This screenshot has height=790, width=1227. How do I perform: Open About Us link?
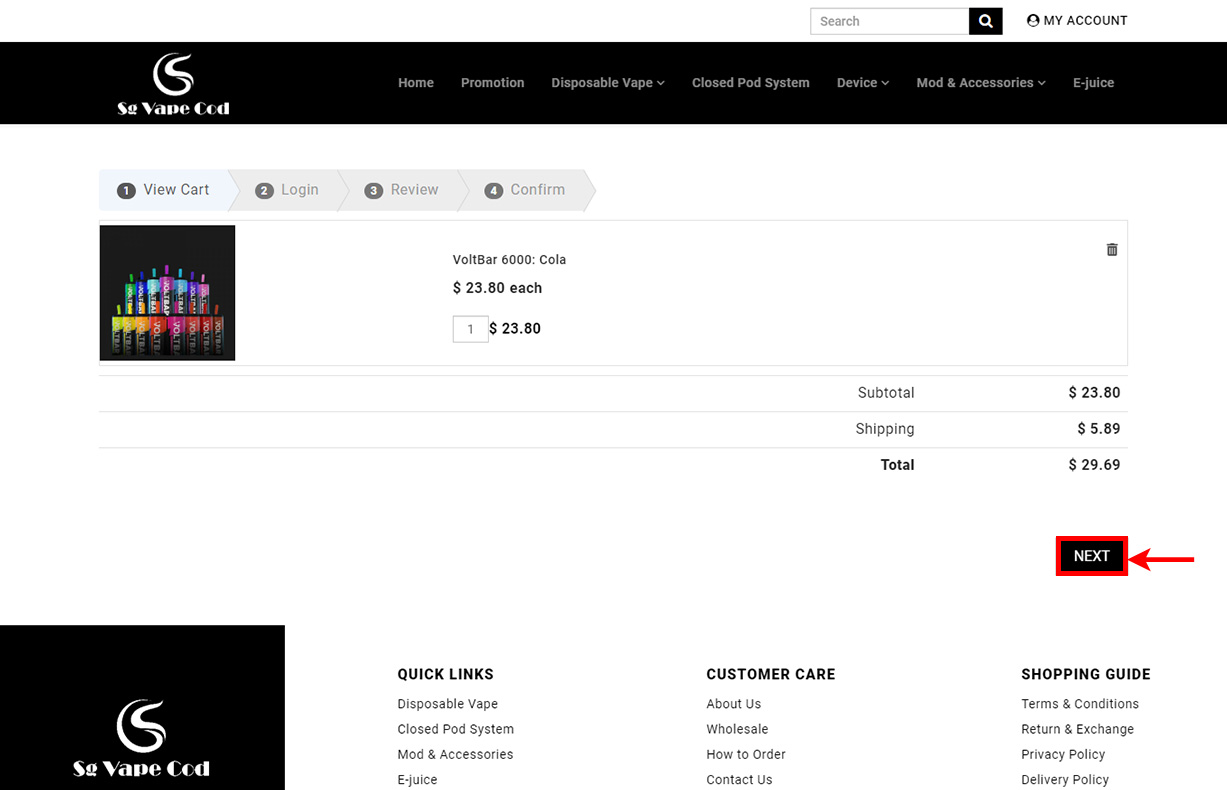(x=733, y=704)
